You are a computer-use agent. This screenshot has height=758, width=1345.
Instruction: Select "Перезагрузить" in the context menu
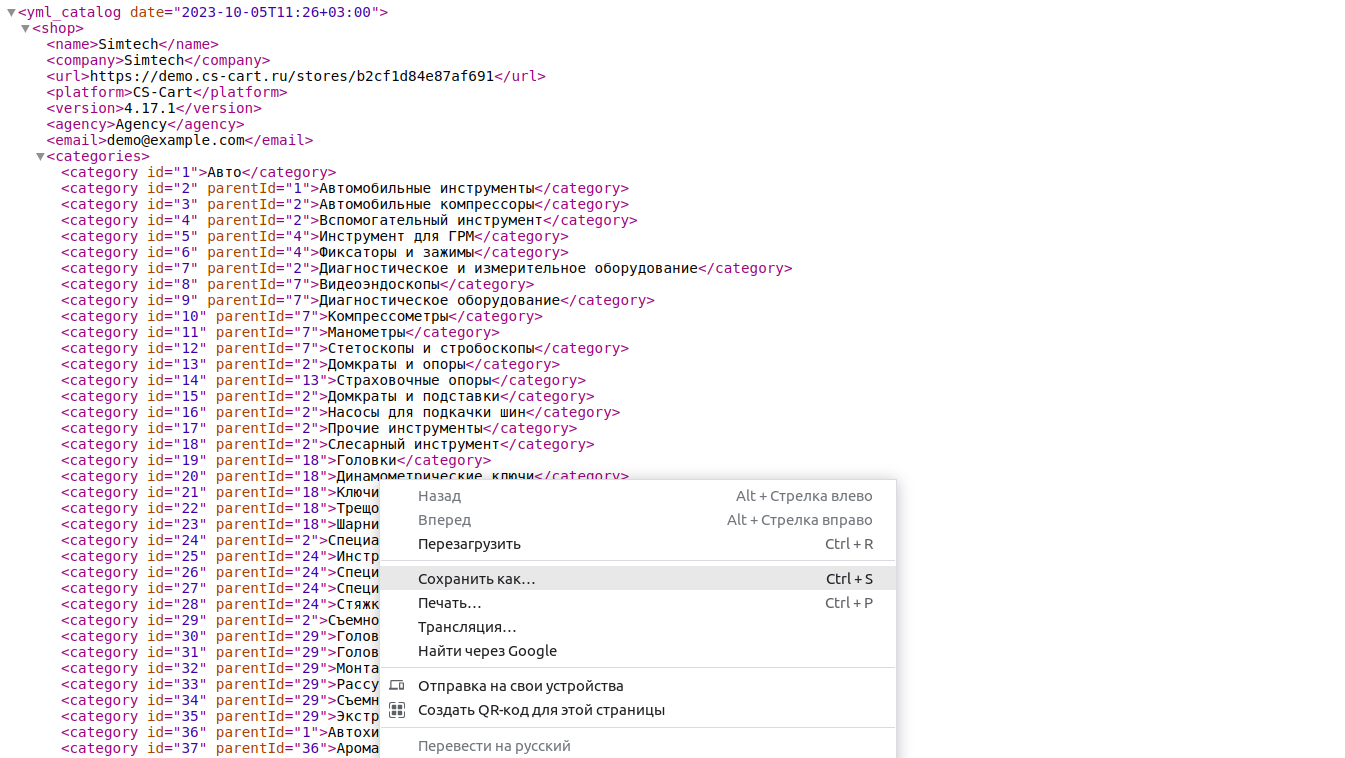coord(469,544)
